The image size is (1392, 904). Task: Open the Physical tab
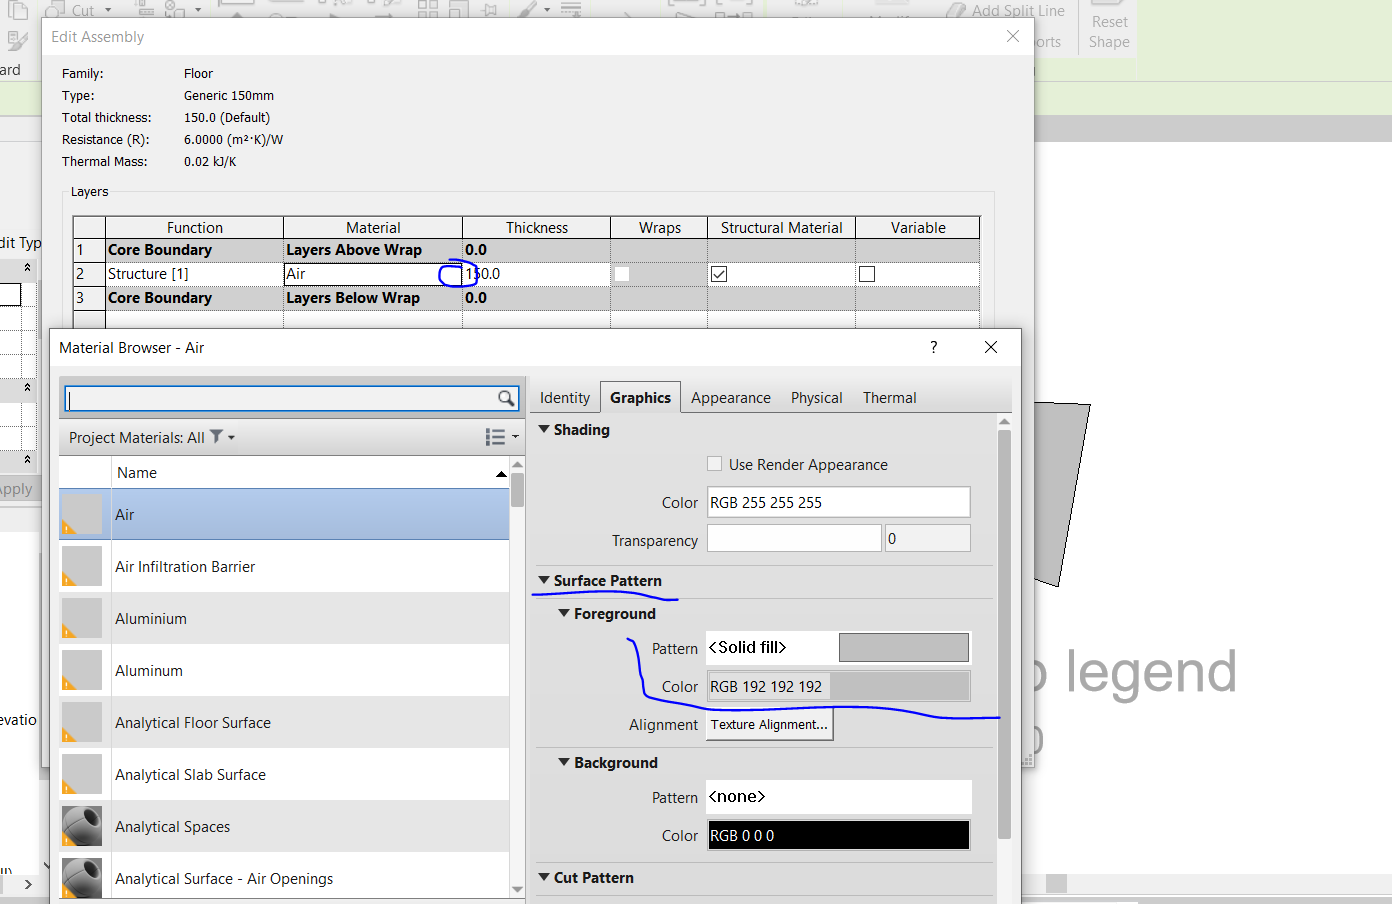(817, 397)
